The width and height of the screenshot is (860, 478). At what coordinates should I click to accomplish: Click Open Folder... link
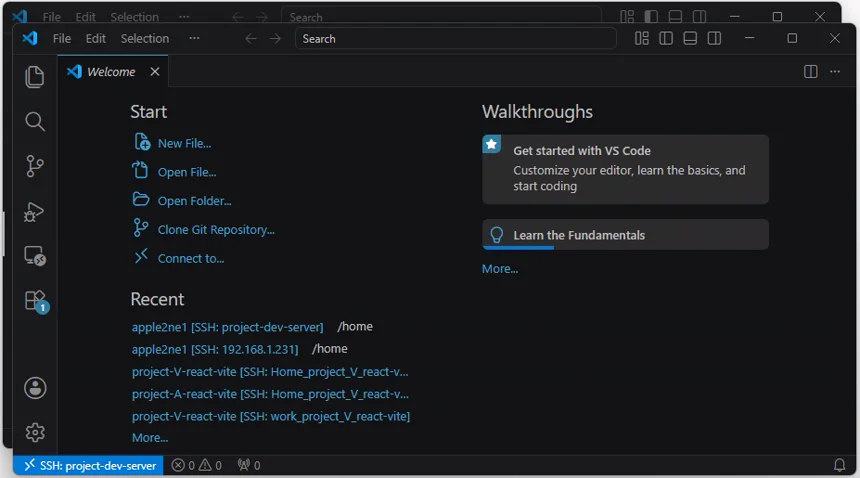[195, 201]
